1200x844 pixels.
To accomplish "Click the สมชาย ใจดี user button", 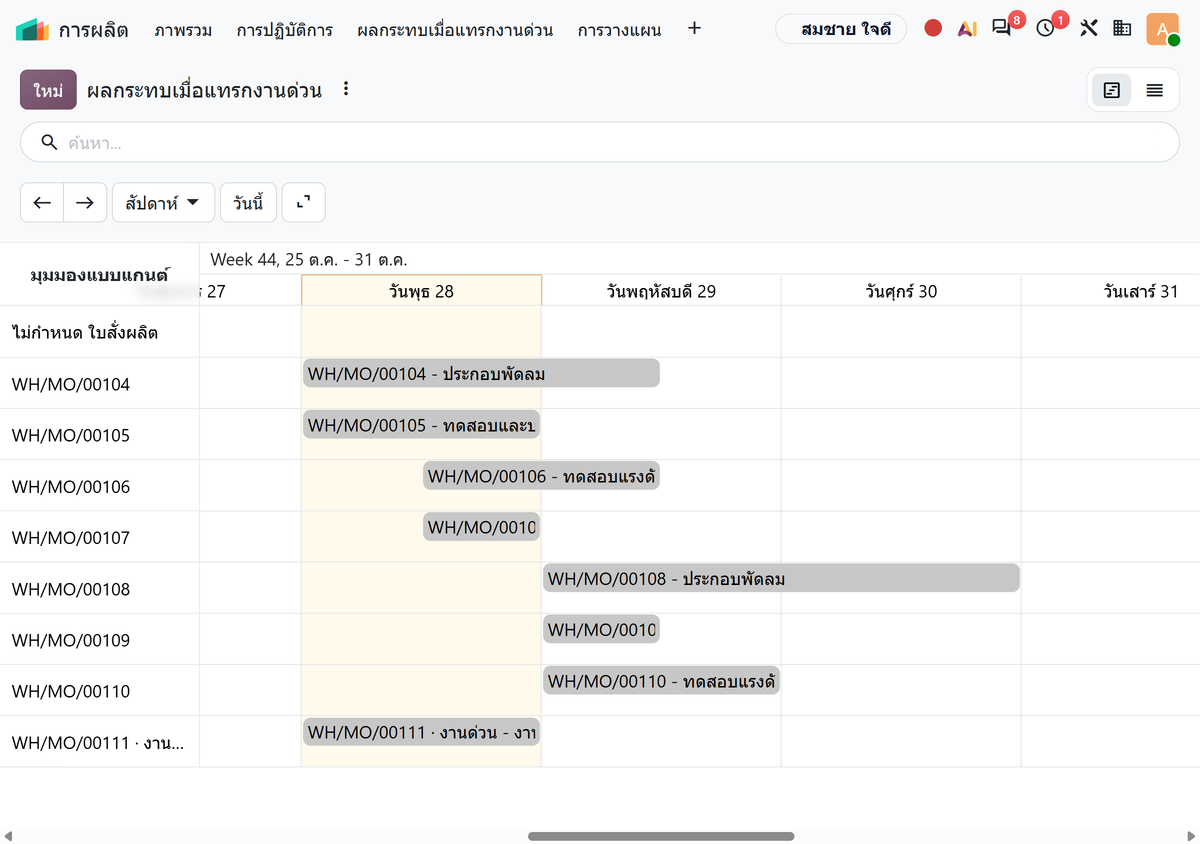I will tap(841, 29).
